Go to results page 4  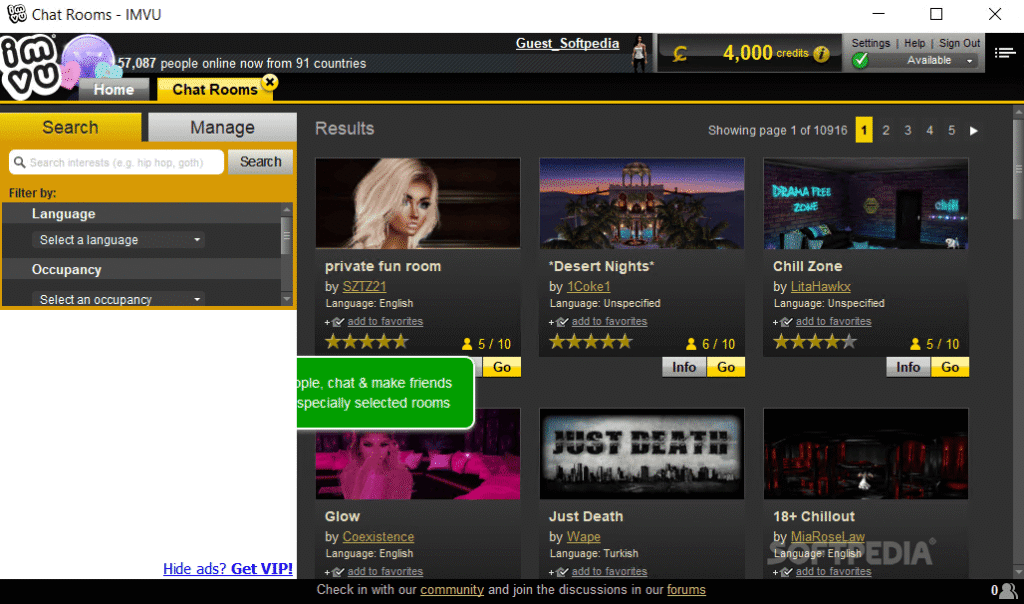930,131
